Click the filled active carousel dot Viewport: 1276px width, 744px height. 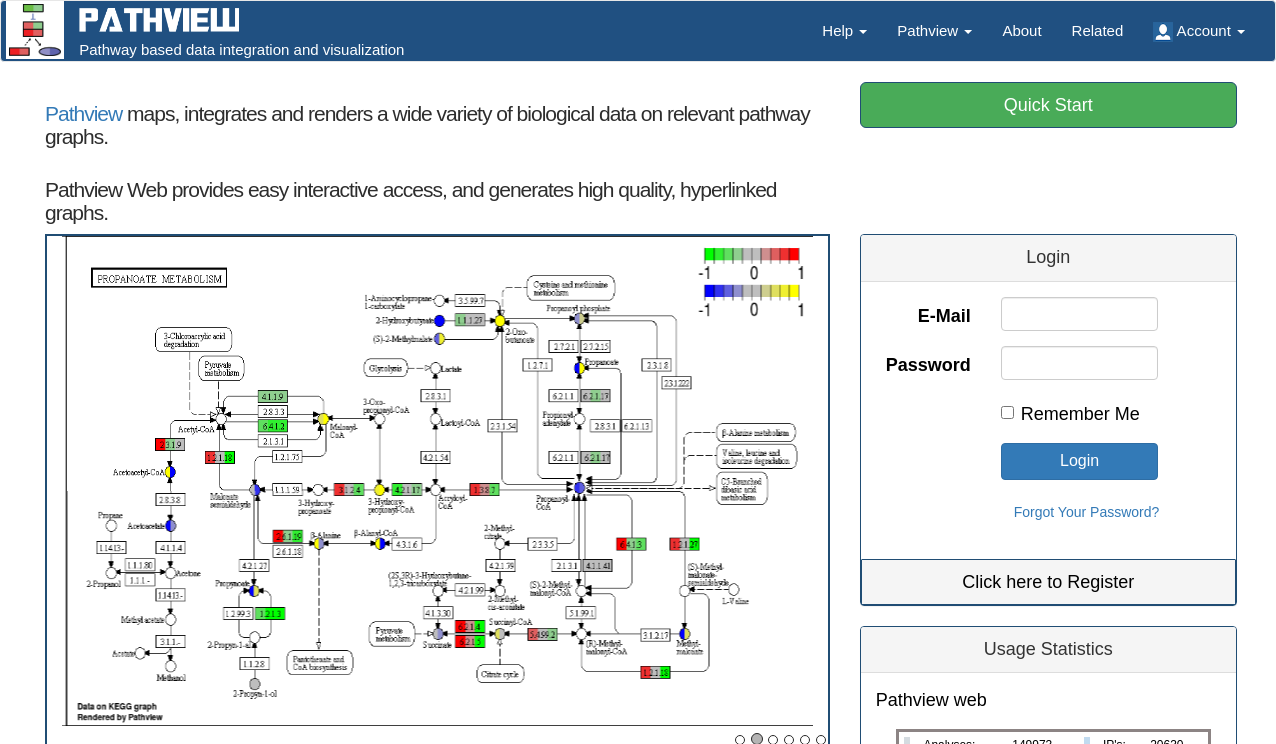pos(757,739)
